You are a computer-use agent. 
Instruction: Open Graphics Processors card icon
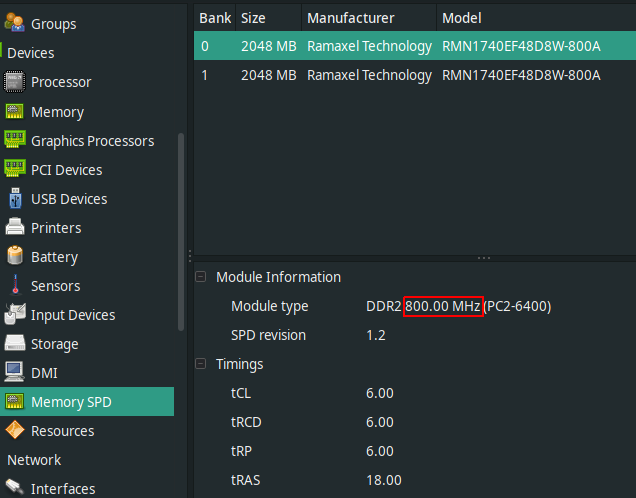[x=15, y=139]
